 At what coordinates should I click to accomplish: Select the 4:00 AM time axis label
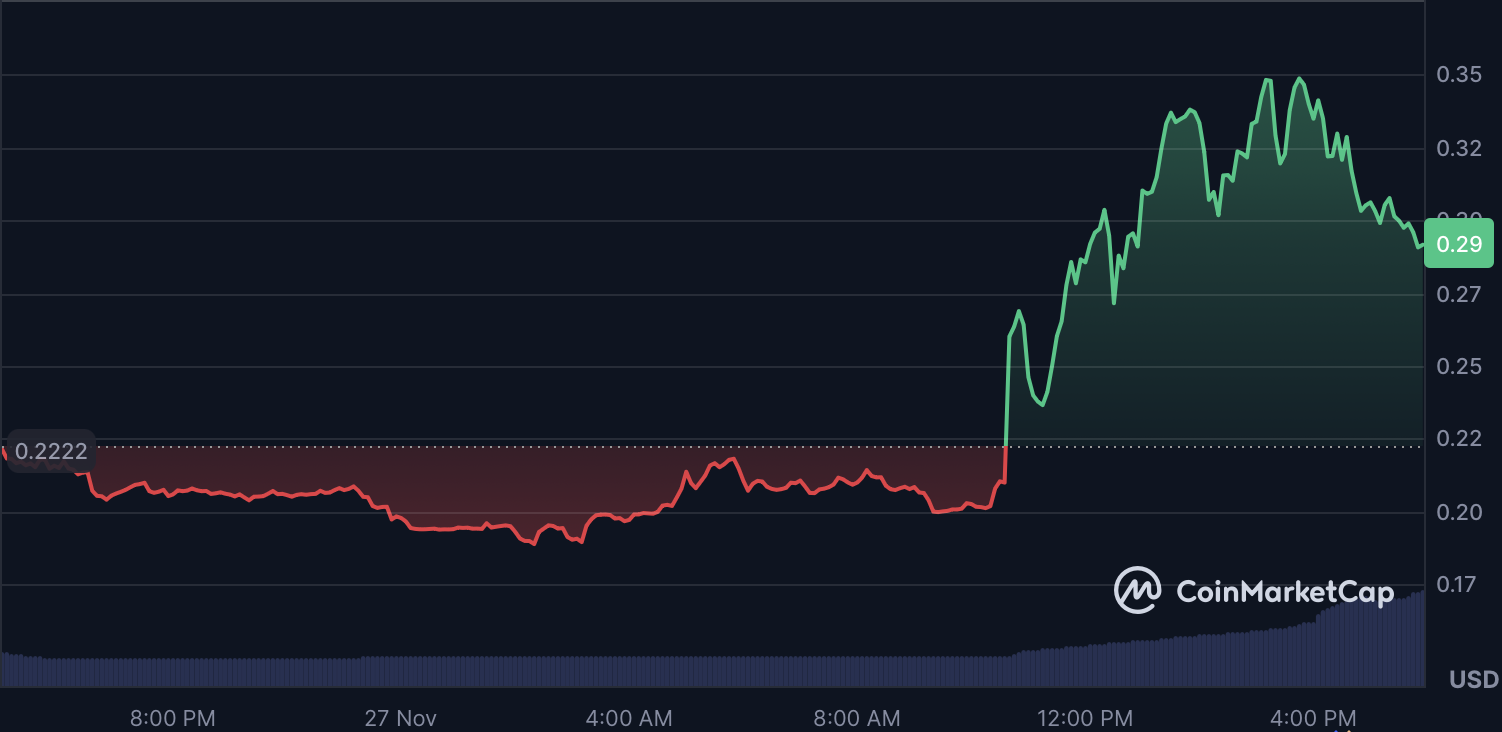[x=629, y=718]
